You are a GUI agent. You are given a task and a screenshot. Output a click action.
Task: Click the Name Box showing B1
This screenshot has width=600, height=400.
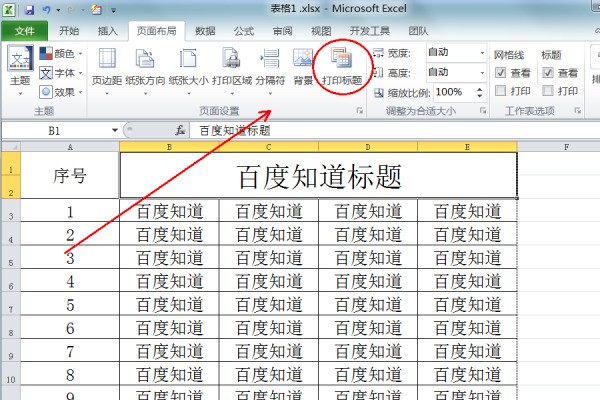pyautogui.click(x=55, y=131)
